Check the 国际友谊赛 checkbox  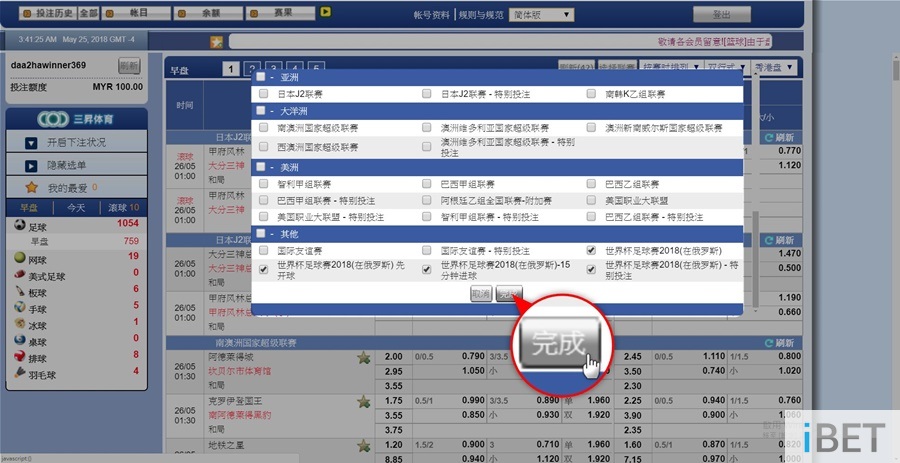tap(263, 251)
